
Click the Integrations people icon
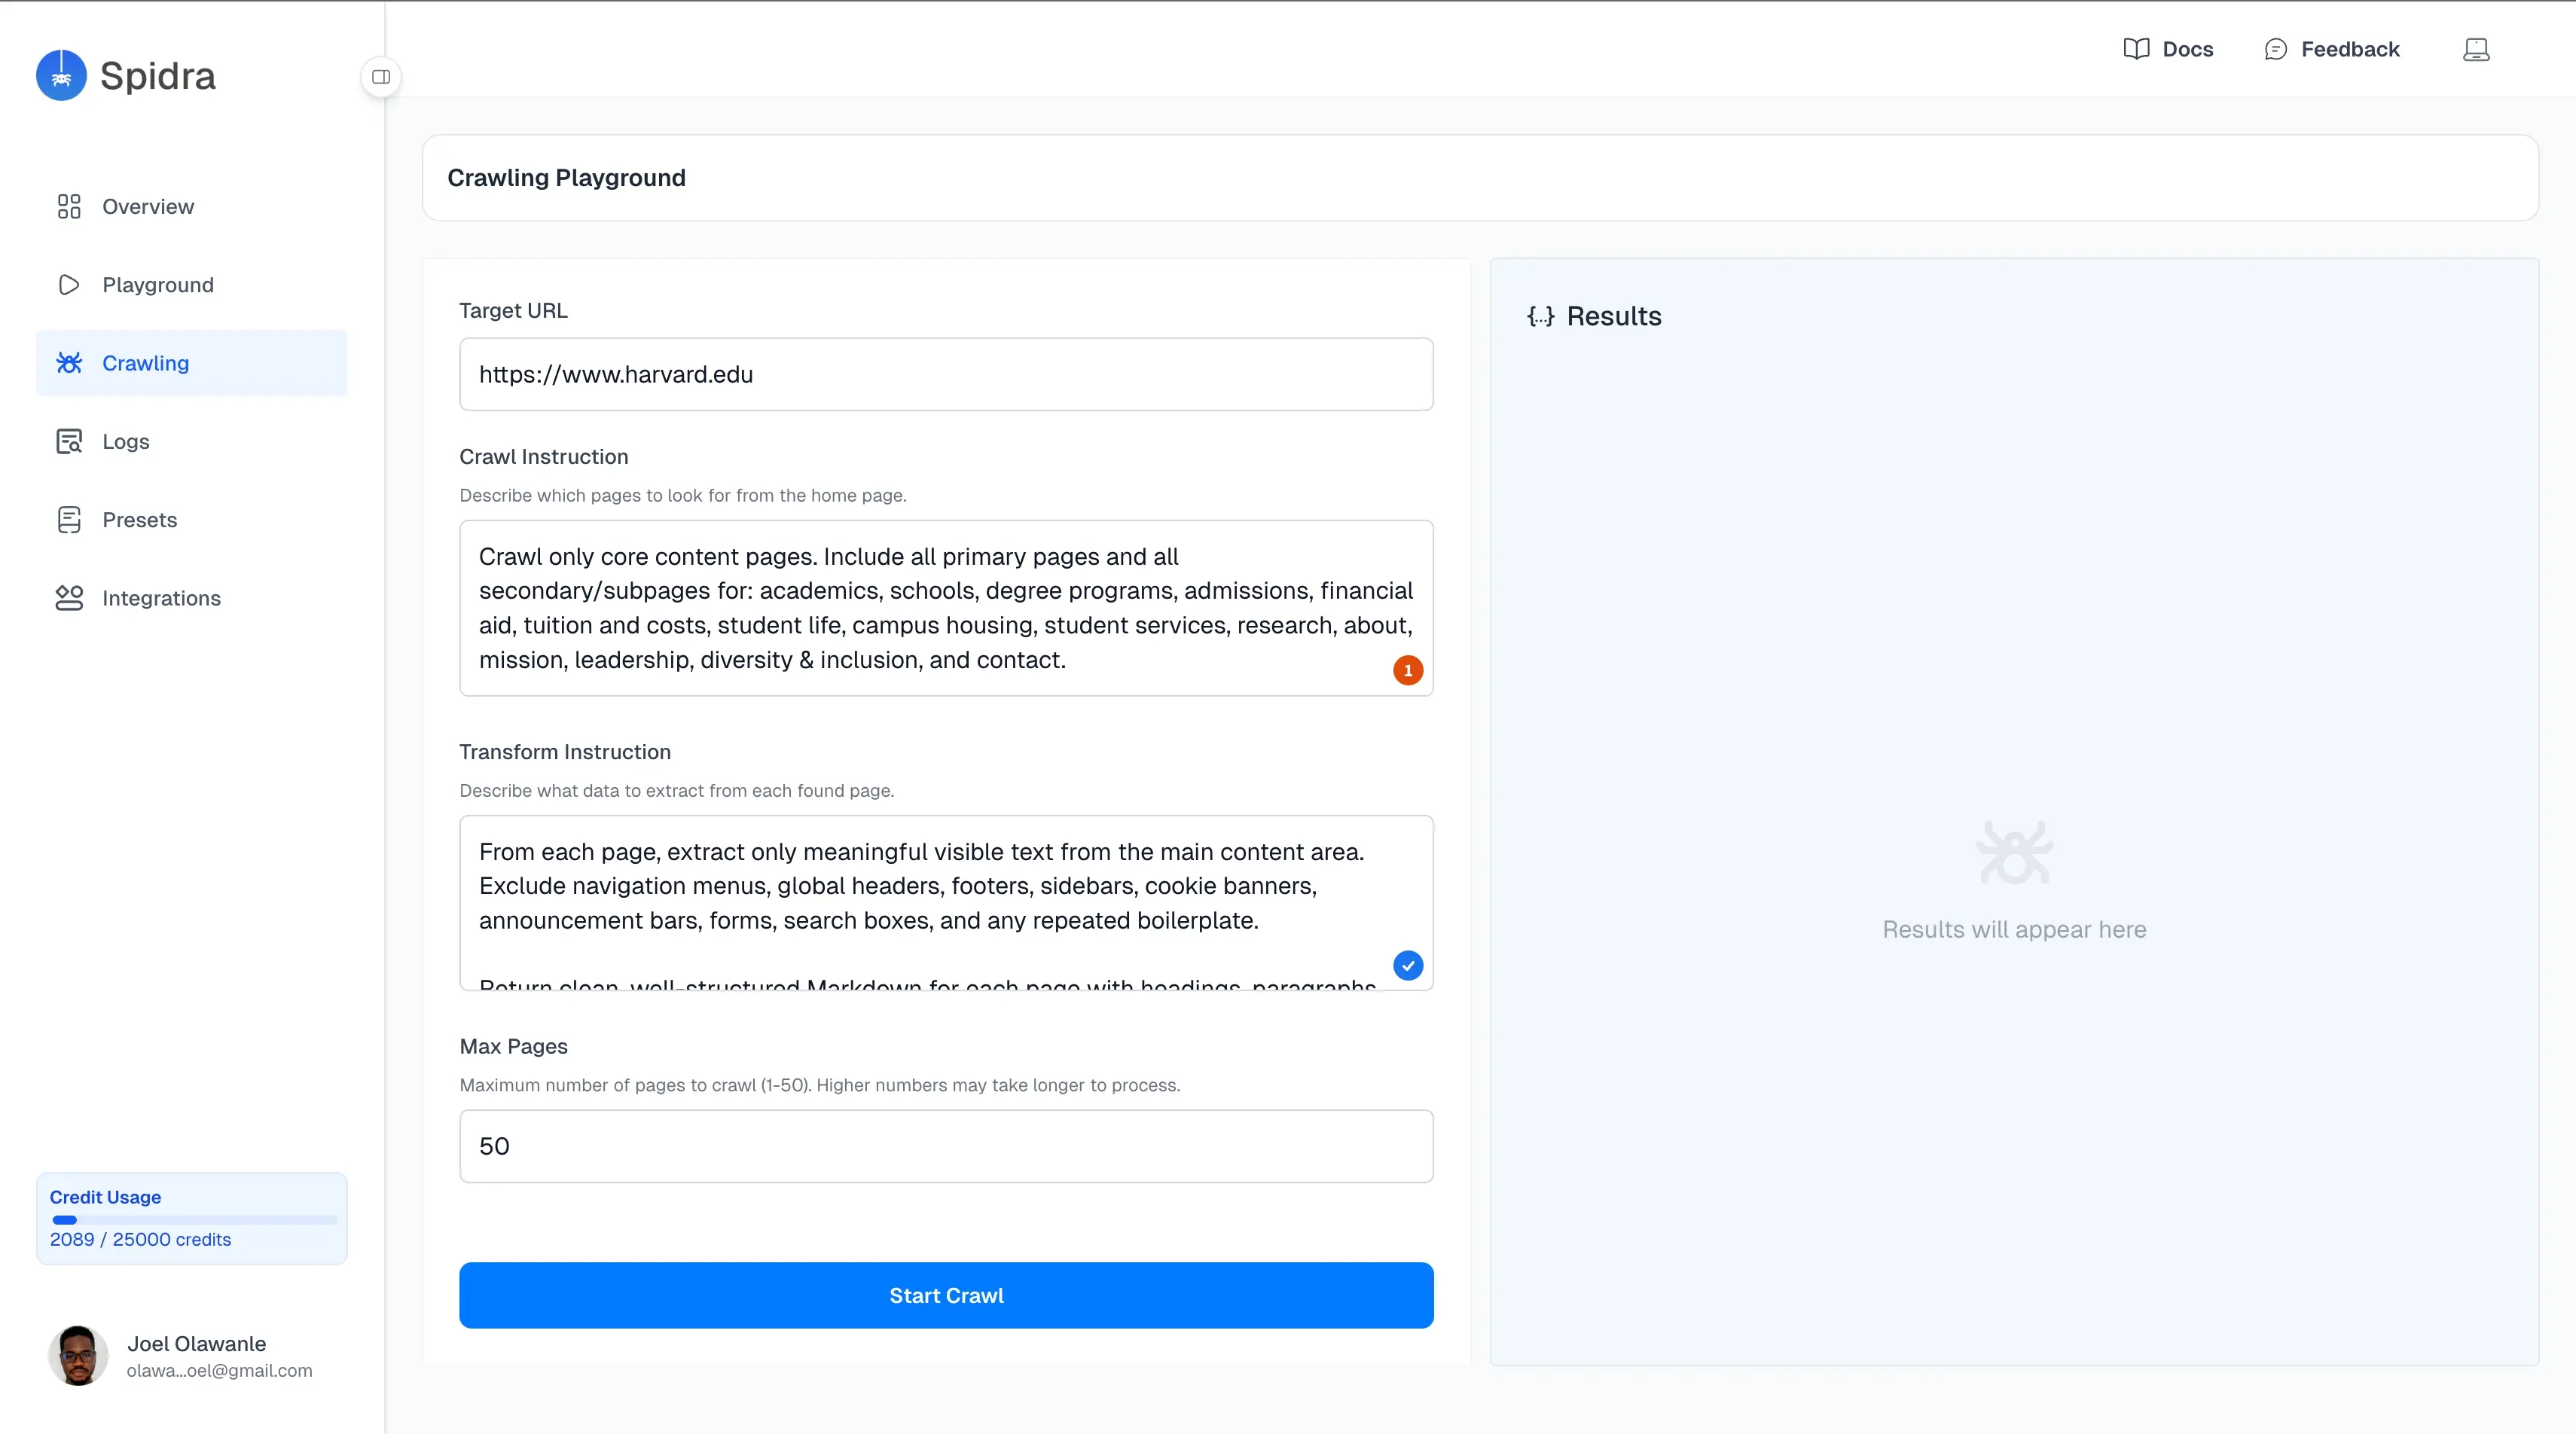click(x=69, y=598)
